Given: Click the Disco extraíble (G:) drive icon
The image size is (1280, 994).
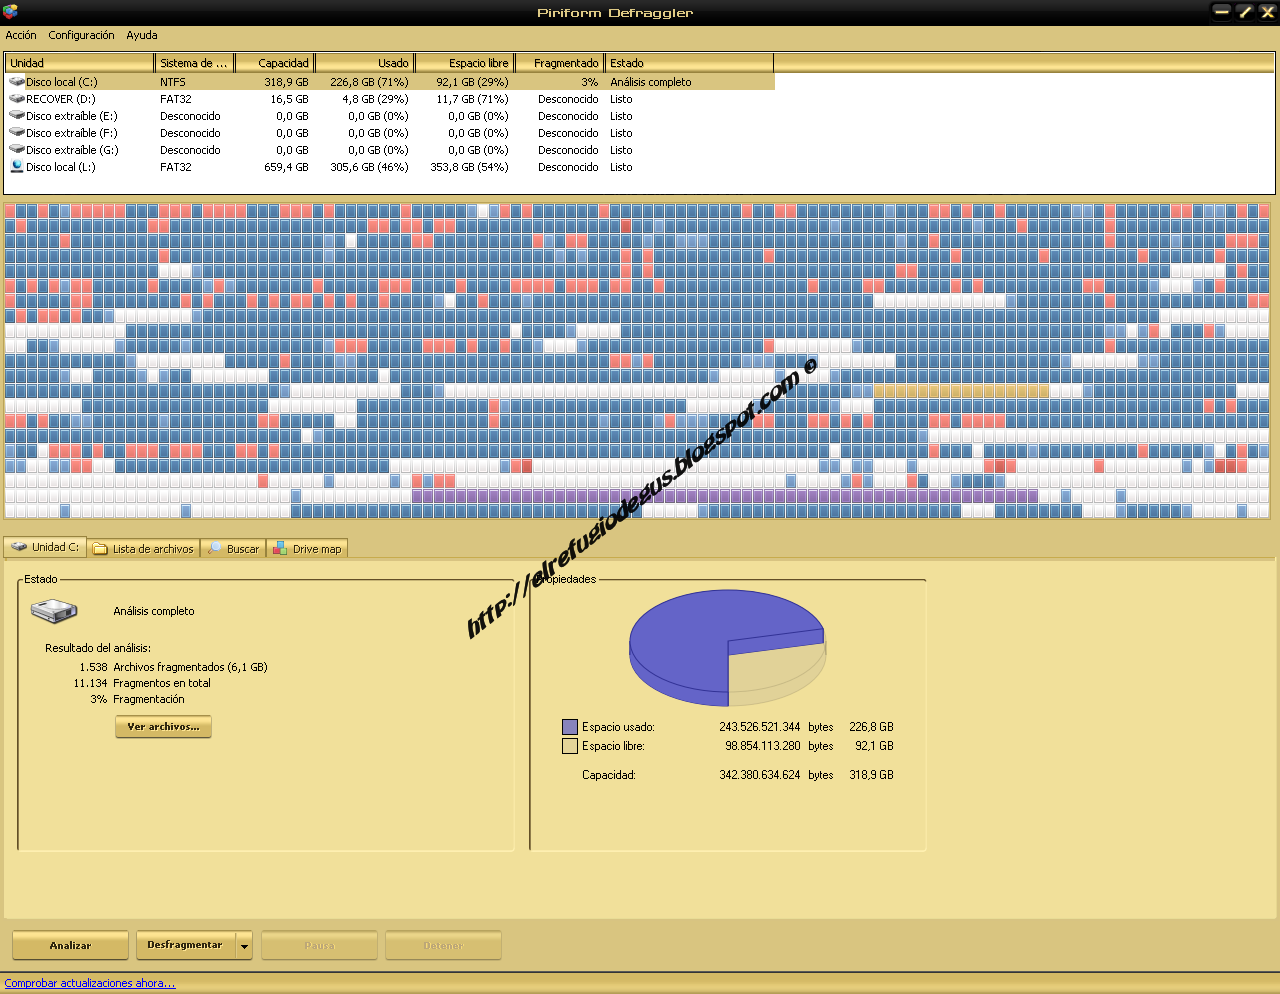Looking at the screenshot, I should 17,150.
